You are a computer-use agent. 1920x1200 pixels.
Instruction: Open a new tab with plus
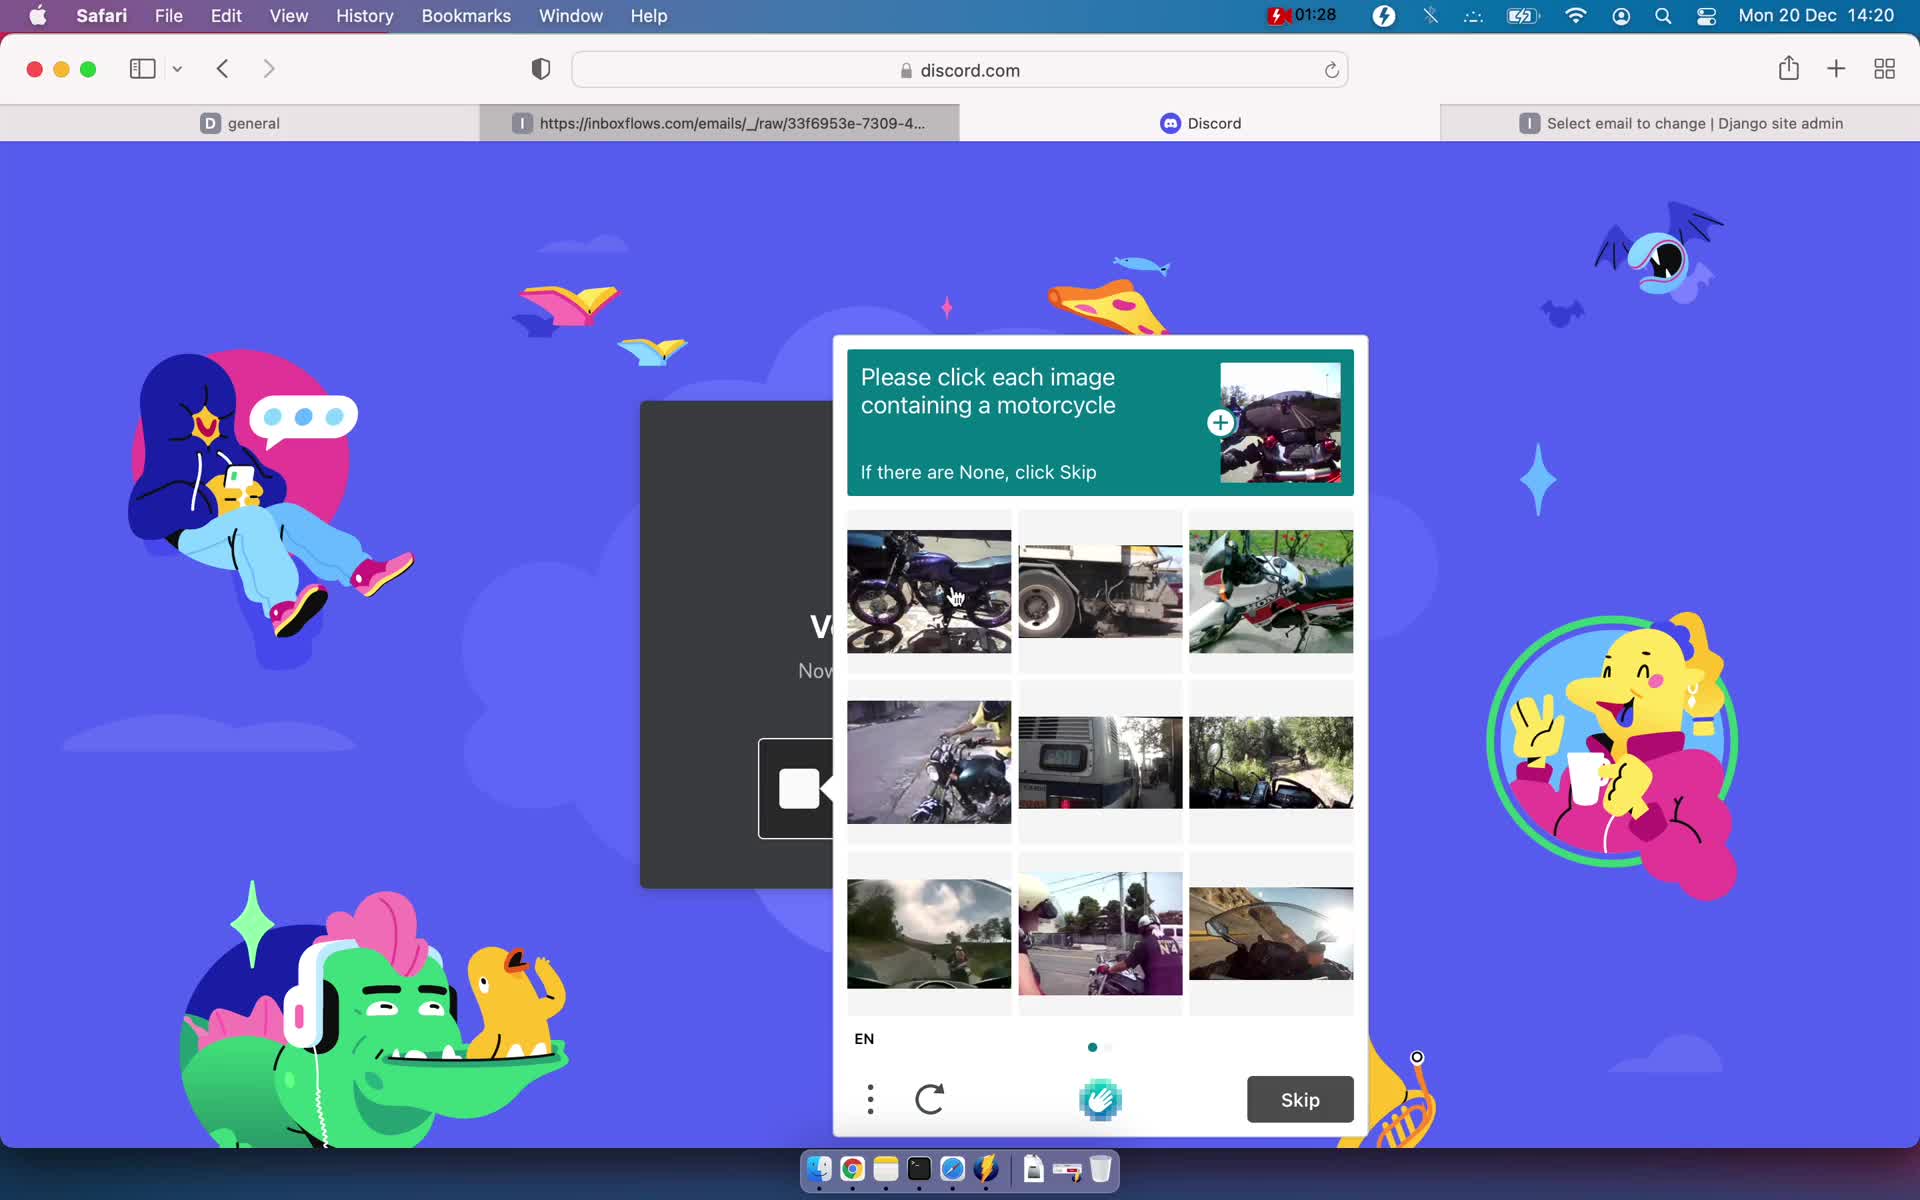coord(1836,69)
